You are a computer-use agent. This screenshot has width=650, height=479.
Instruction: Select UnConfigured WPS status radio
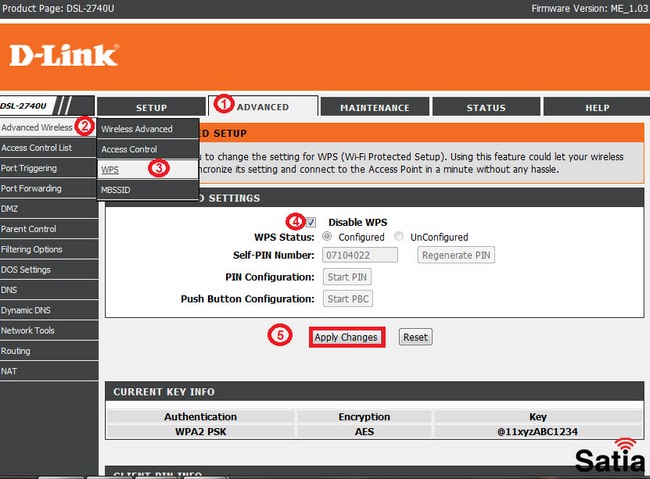399,236
